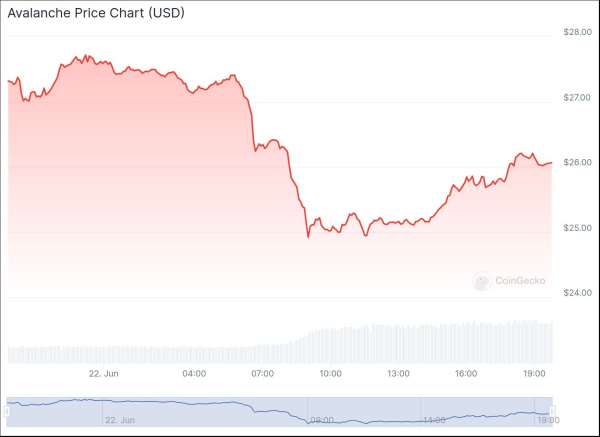The height and width of the screenshot is (437, 600).
Task: Click the 13:00 time axis label
Action: click(398, 374)
